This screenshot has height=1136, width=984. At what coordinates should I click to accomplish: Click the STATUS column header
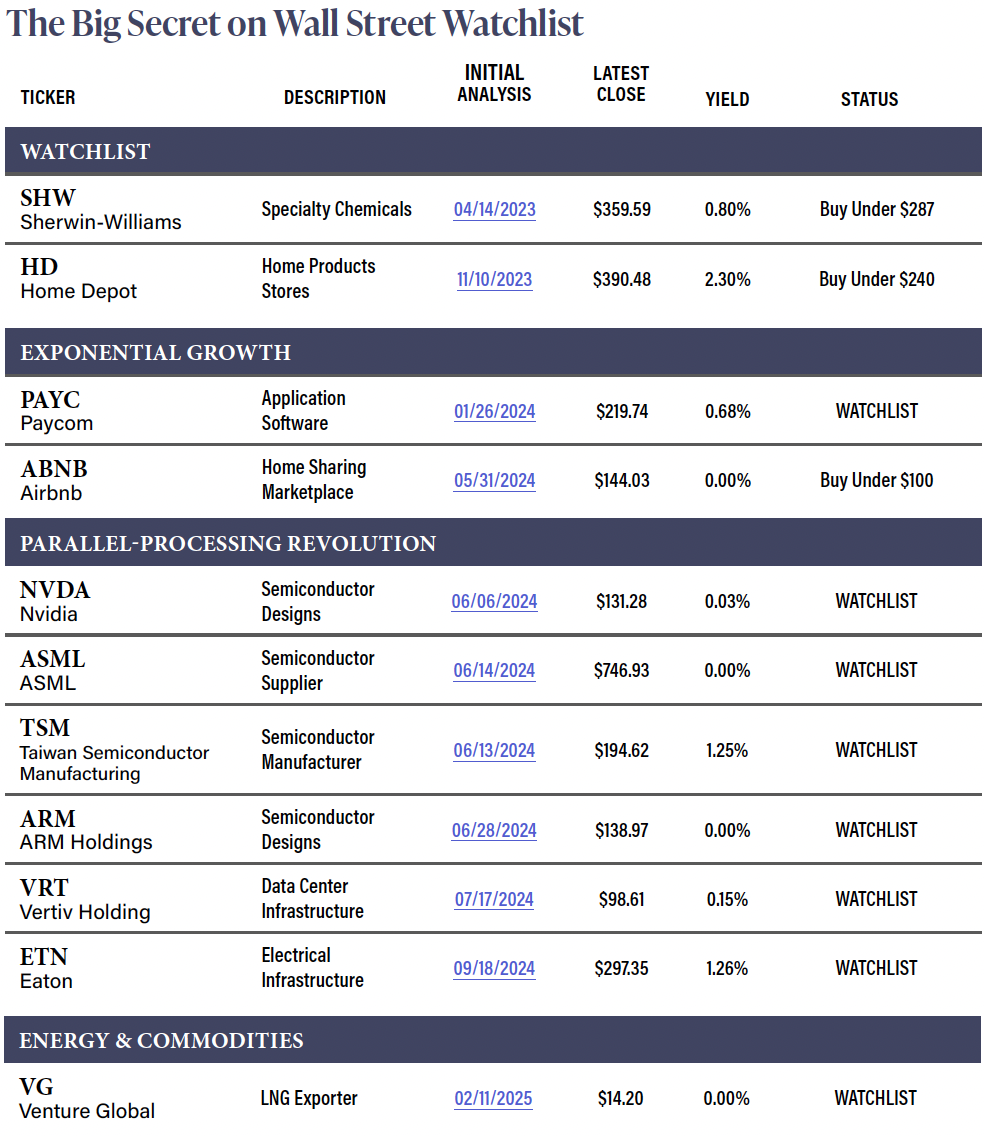coord(869,99)
